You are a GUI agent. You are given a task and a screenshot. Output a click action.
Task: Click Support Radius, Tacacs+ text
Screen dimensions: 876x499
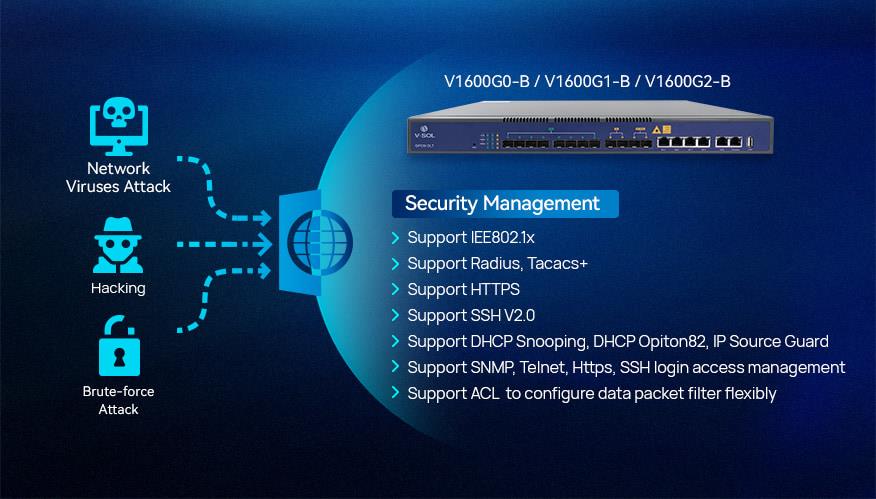[x=497, y=264]
